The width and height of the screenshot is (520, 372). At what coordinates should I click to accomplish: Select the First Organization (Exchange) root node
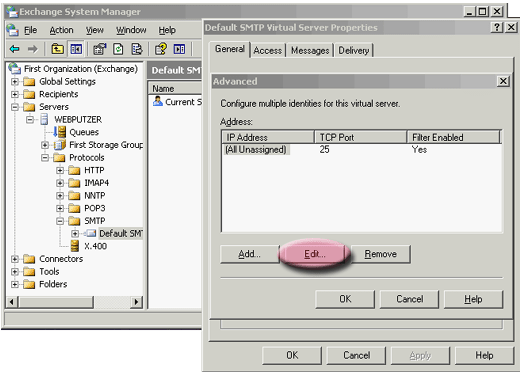[x=81, y=69]
